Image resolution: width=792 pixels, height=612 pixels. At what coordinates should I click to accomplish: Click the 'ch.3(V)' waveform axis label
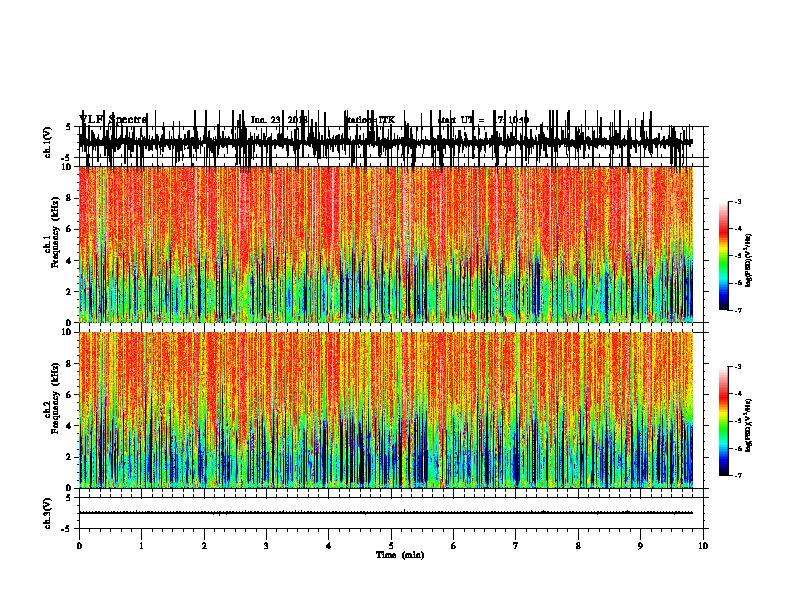coord(48,513)
